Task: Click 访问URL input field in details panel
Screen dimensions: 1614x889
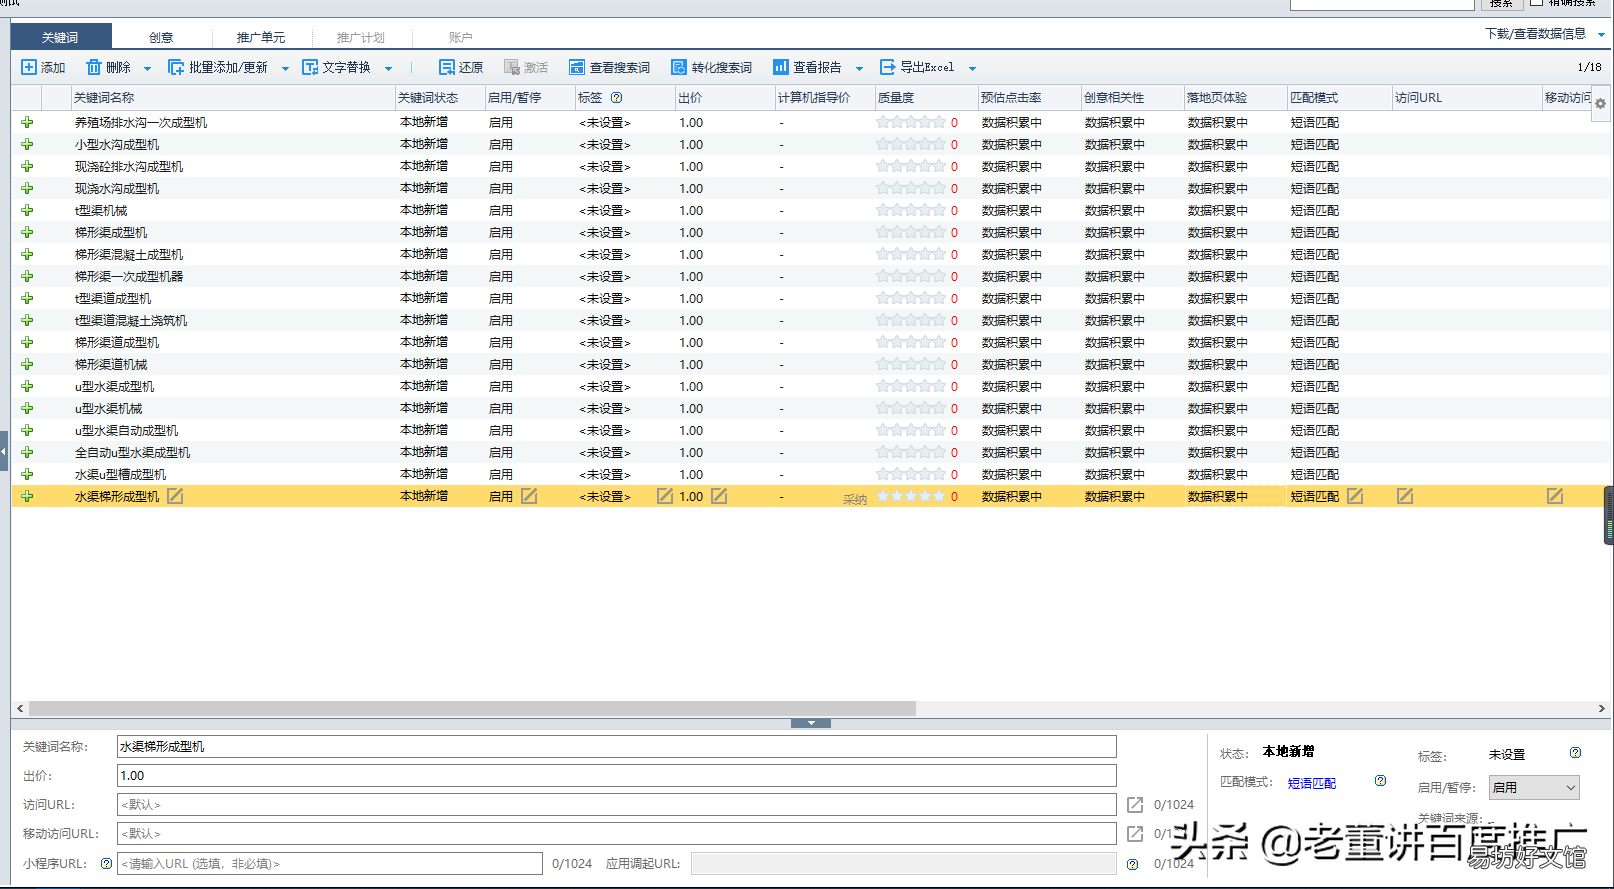Action: point(616,805)
